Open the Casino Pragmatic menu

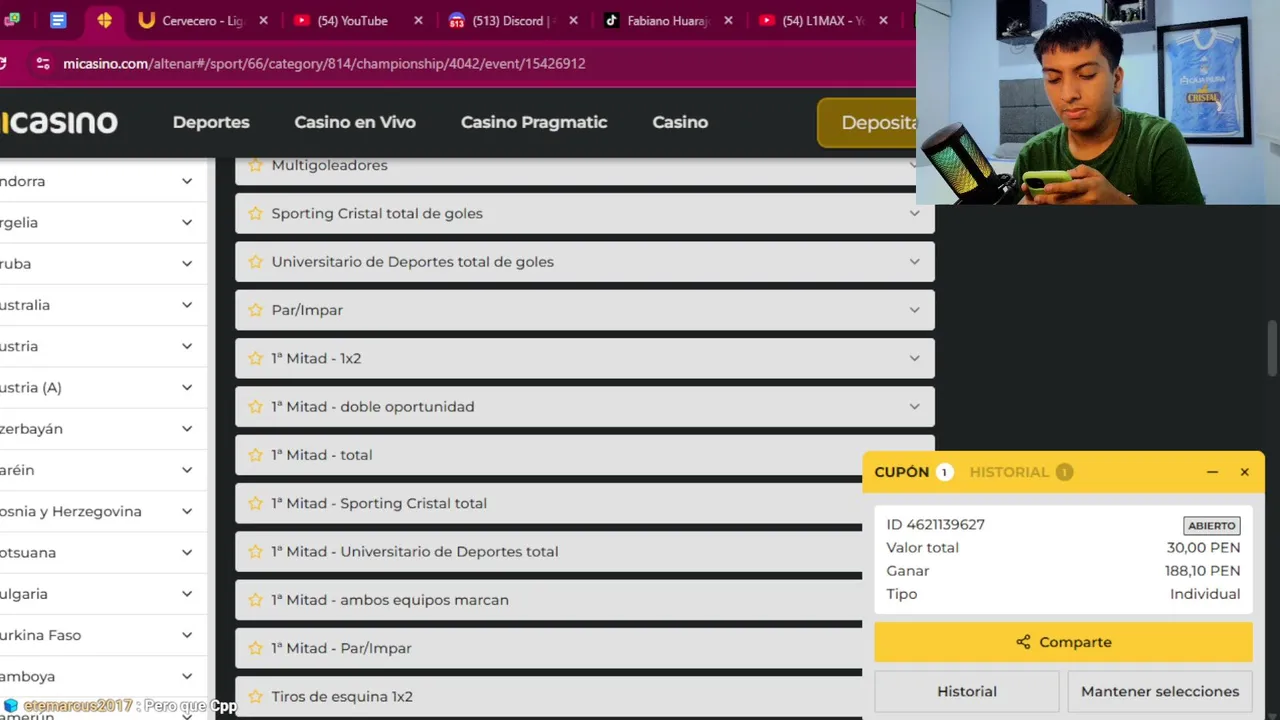[534, 122]
